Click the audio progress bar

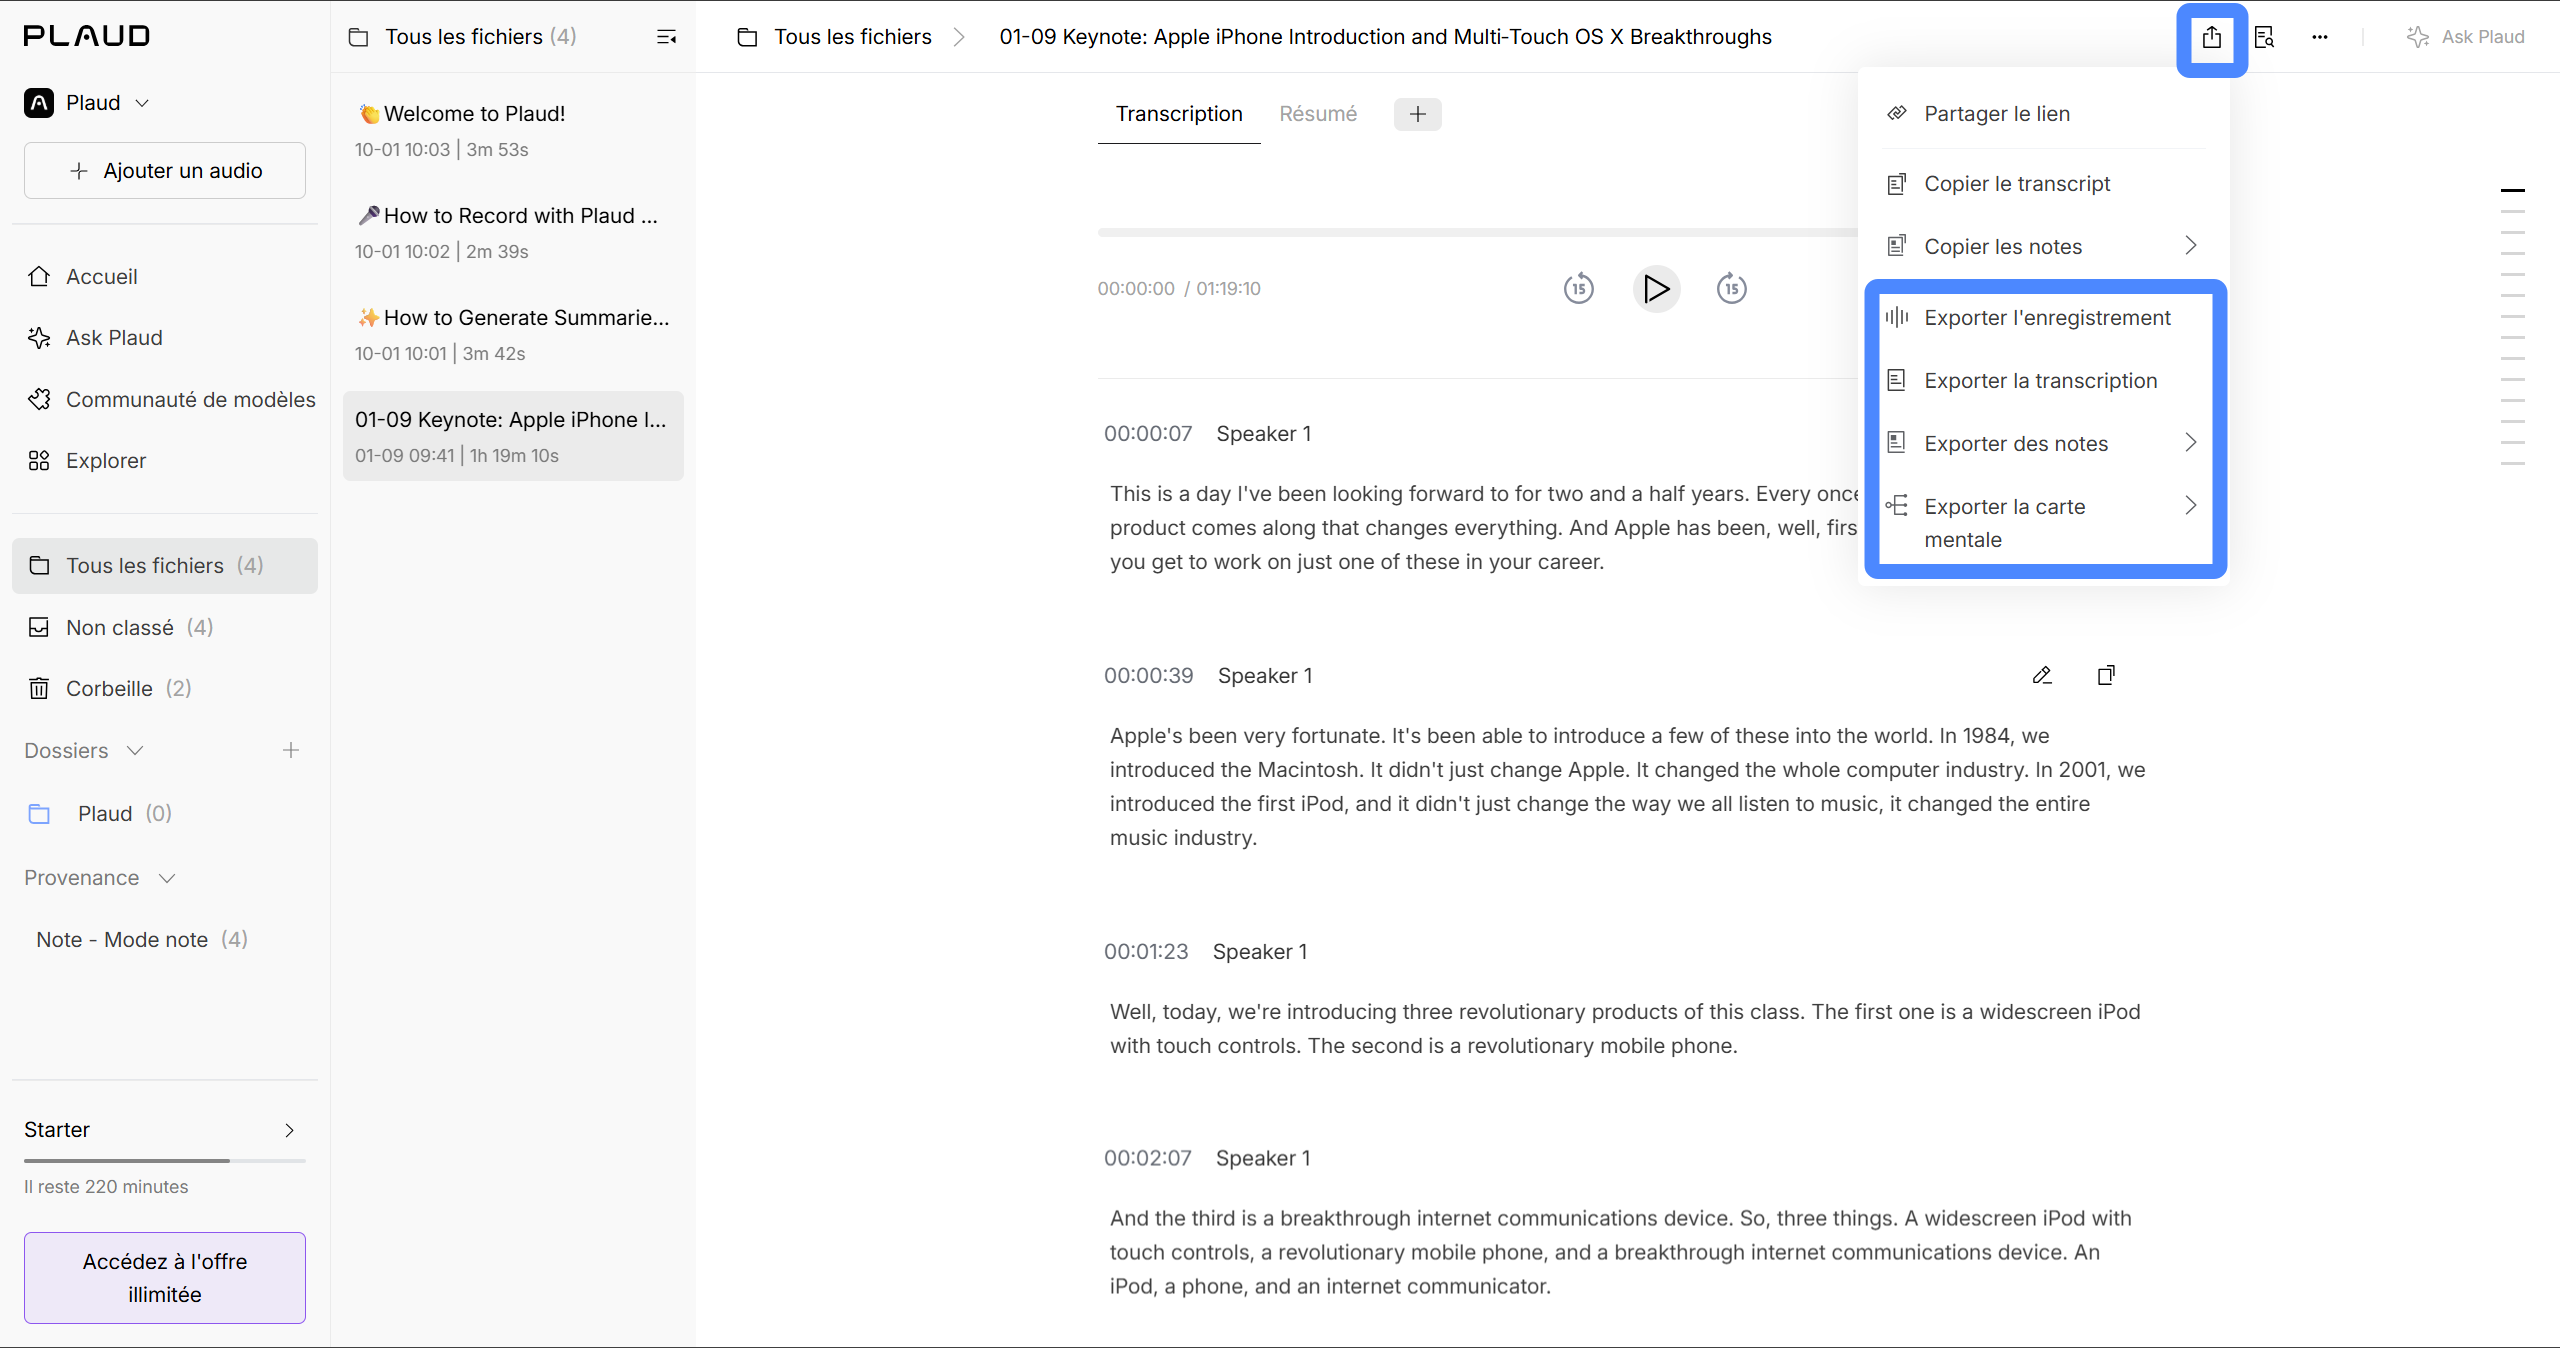point(1478,232)
